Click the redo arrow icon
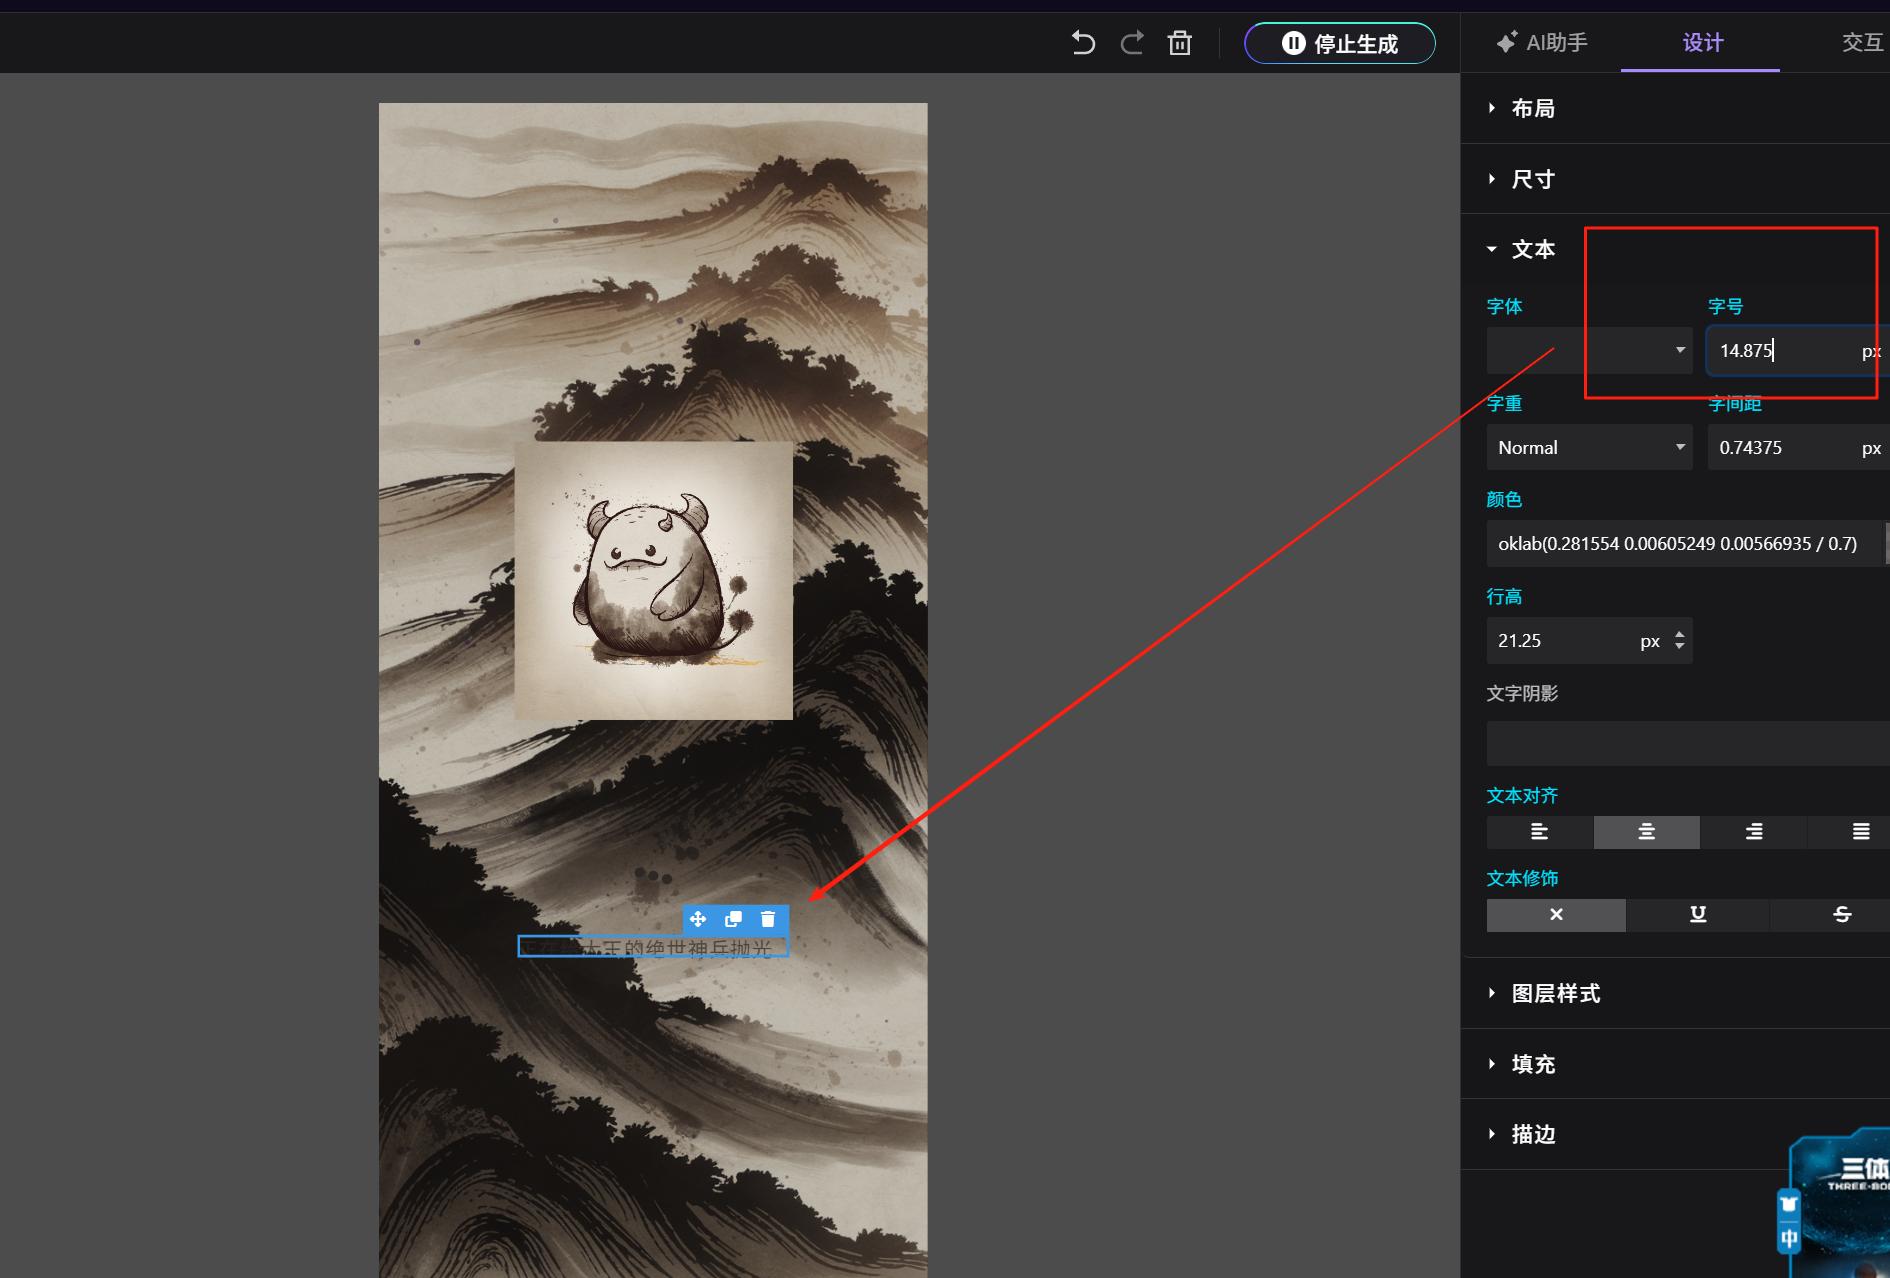This screenshot has height=1278, width=1890. pos(1132,43)
